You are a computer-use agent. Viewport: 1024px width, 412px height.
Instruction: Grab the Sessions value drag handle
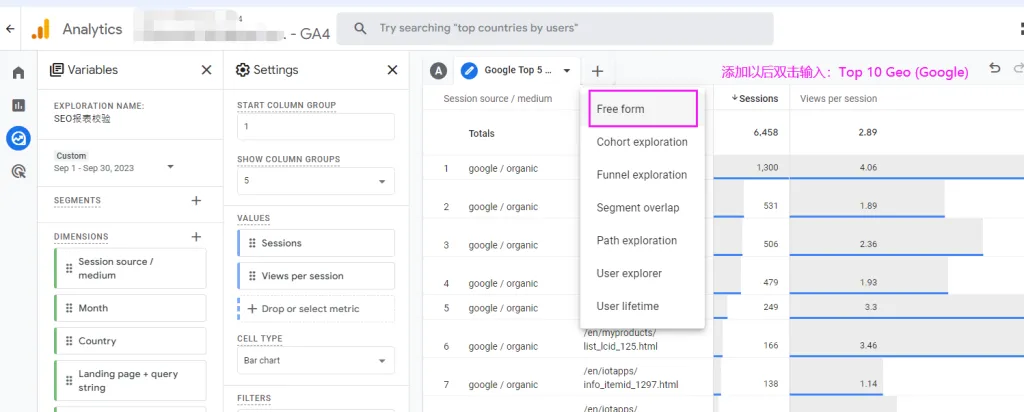coord(252,243)
